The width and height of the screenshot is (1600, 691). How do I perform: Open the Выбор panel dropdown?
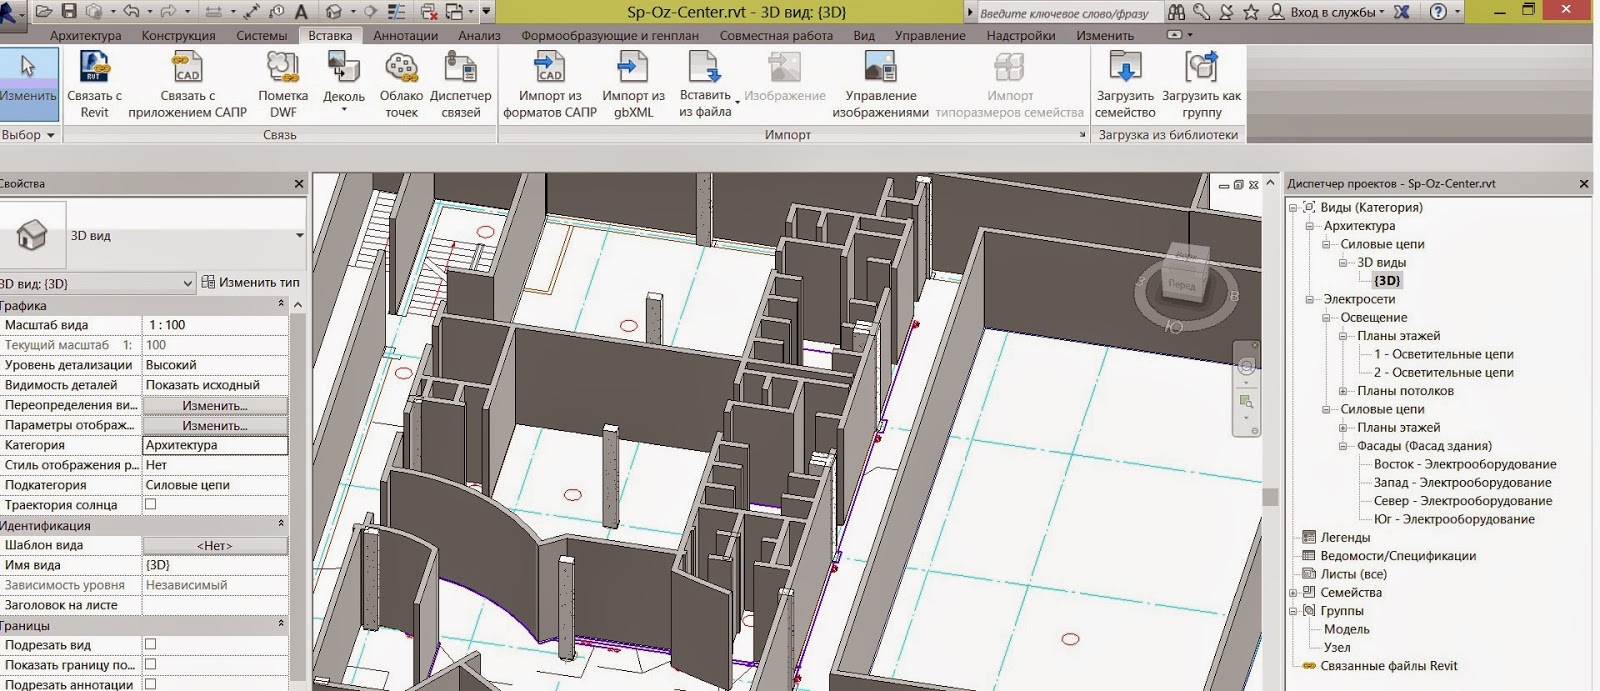pos(29,134)
